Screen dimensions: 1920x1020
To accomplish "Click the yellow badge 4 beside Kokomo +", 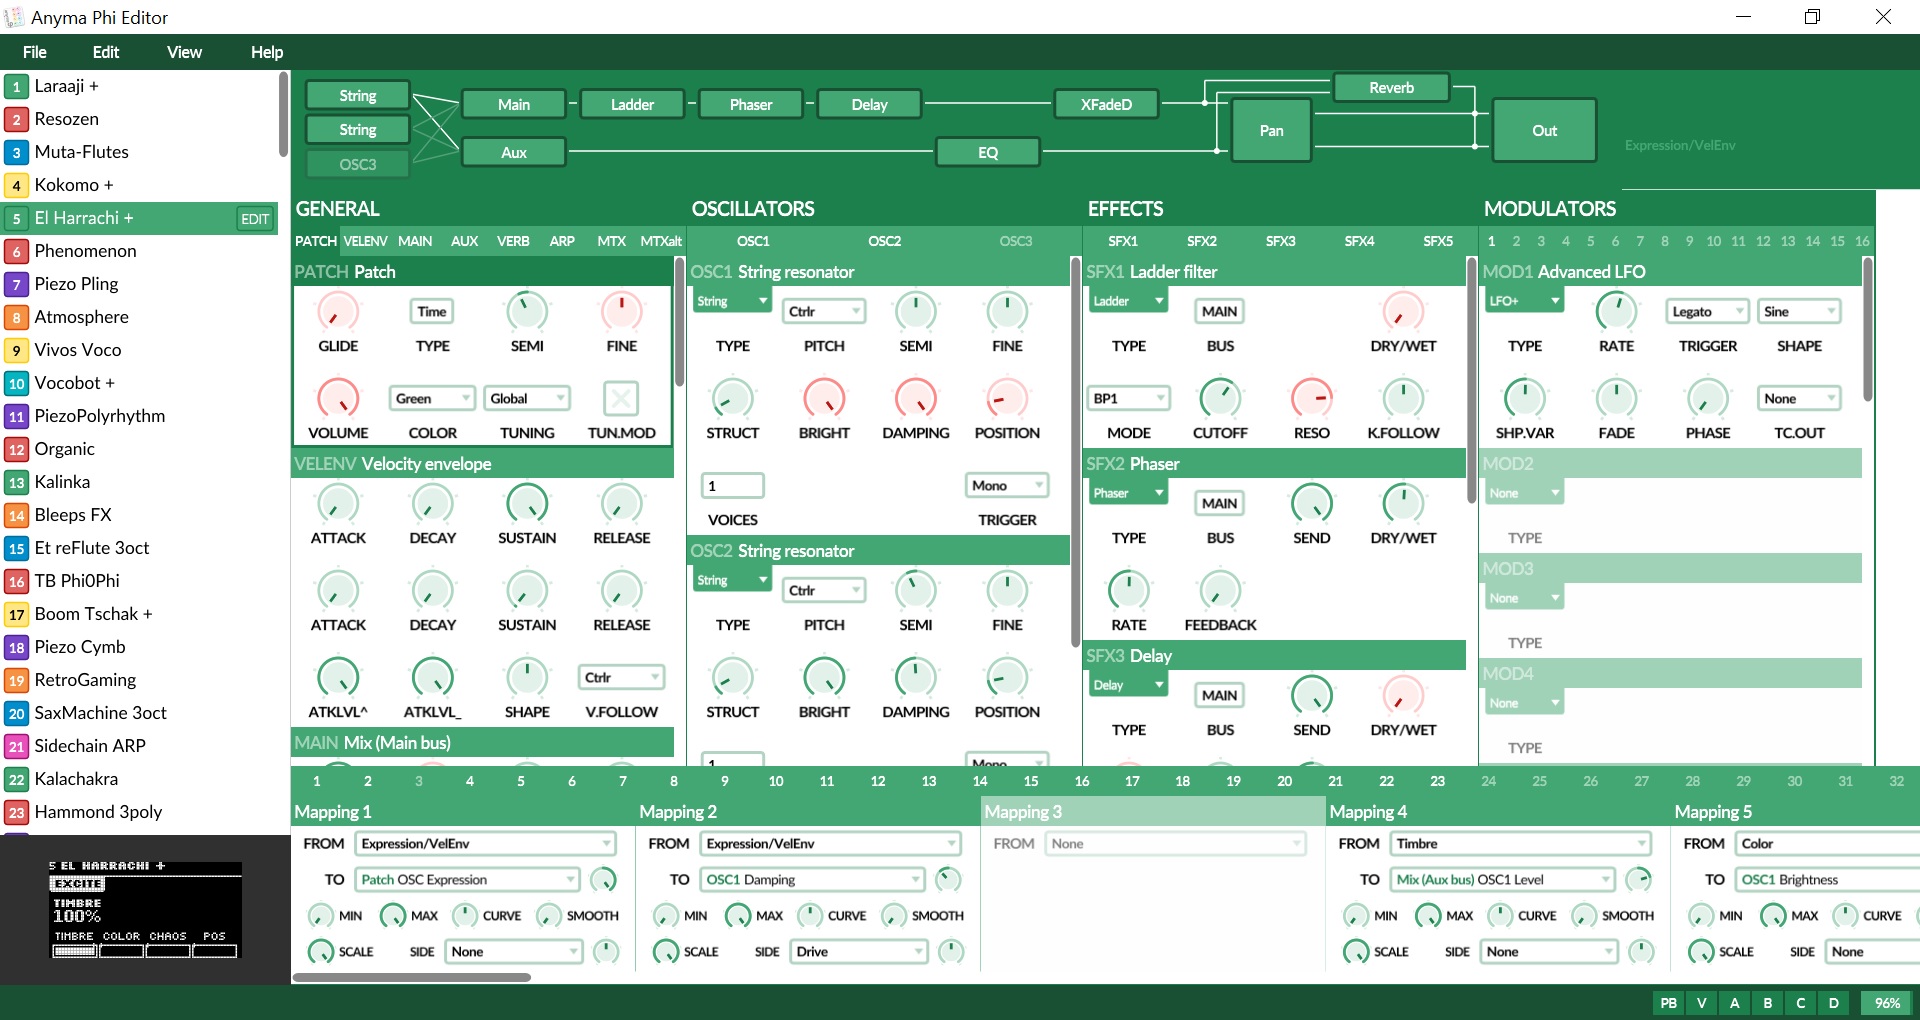I will pos(16,186).
